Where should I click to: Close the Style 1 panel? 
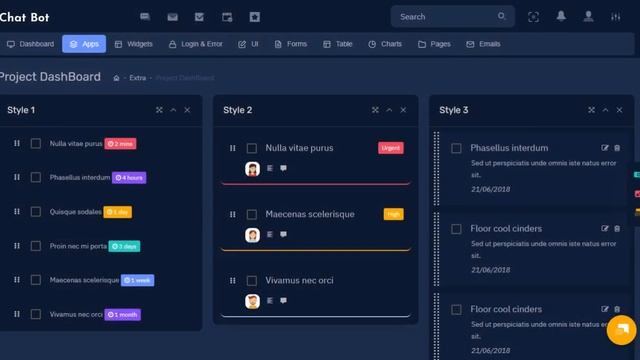pos(187,110)
